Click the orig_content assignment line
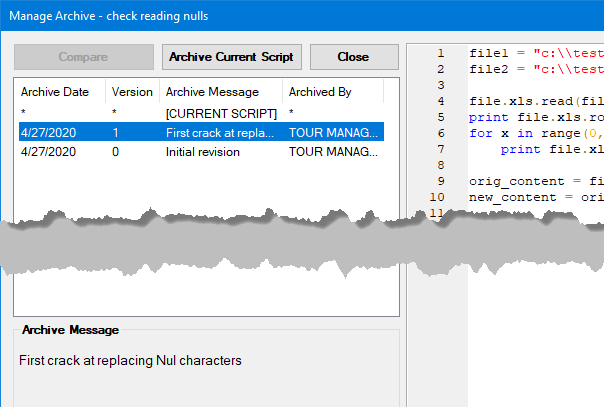Screen dimensions: 604x407 535,182
